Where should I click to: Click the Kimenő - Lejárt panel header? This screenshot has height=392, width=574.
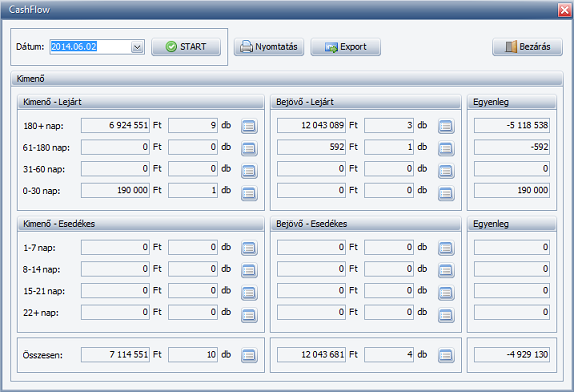(141, 102)
